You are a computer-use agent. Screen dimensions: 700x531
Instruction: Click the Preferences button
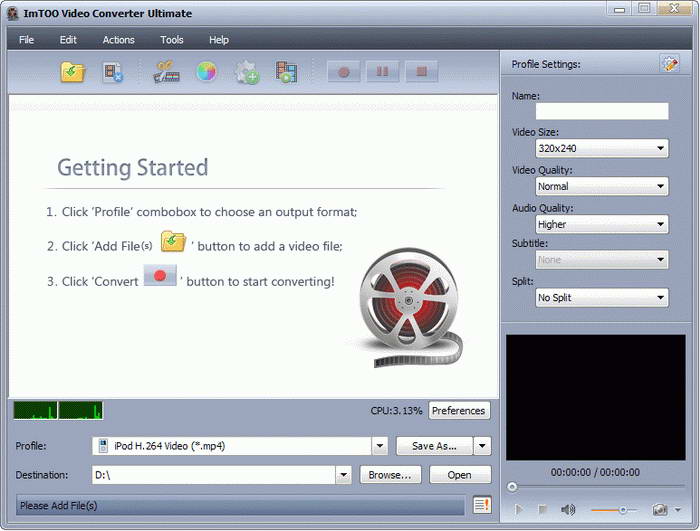pos(459,410)
